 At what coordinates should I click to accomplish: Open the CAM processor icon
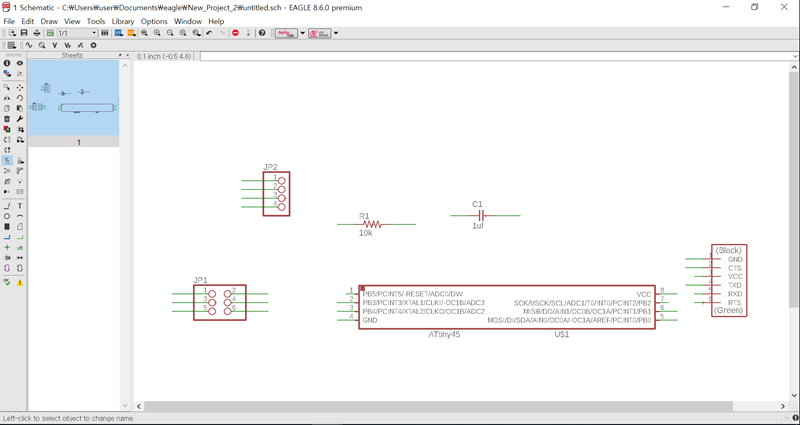click(50, 33)
